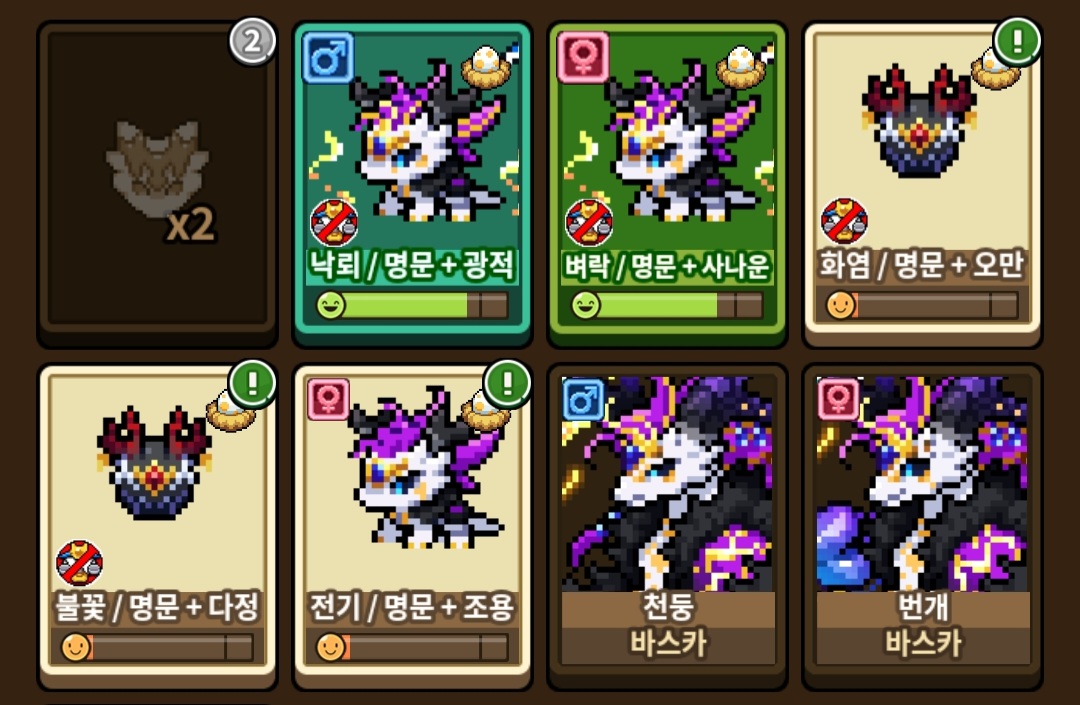Click the happiness bar on the 낙뢰 card
1080x705 pixels.
(412, 305)
